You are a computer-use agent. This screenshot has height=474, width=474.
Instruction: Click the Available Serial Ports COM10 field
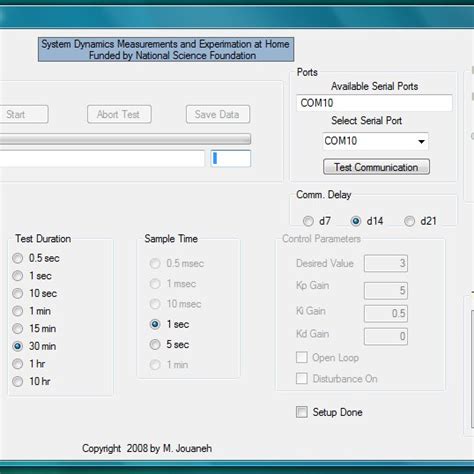374,103
